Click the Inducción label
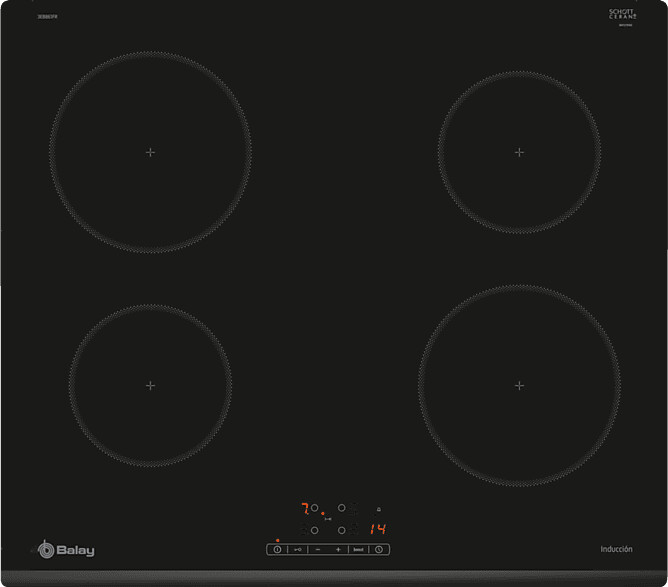Screen dimensions: 668x587 [616, 549]
